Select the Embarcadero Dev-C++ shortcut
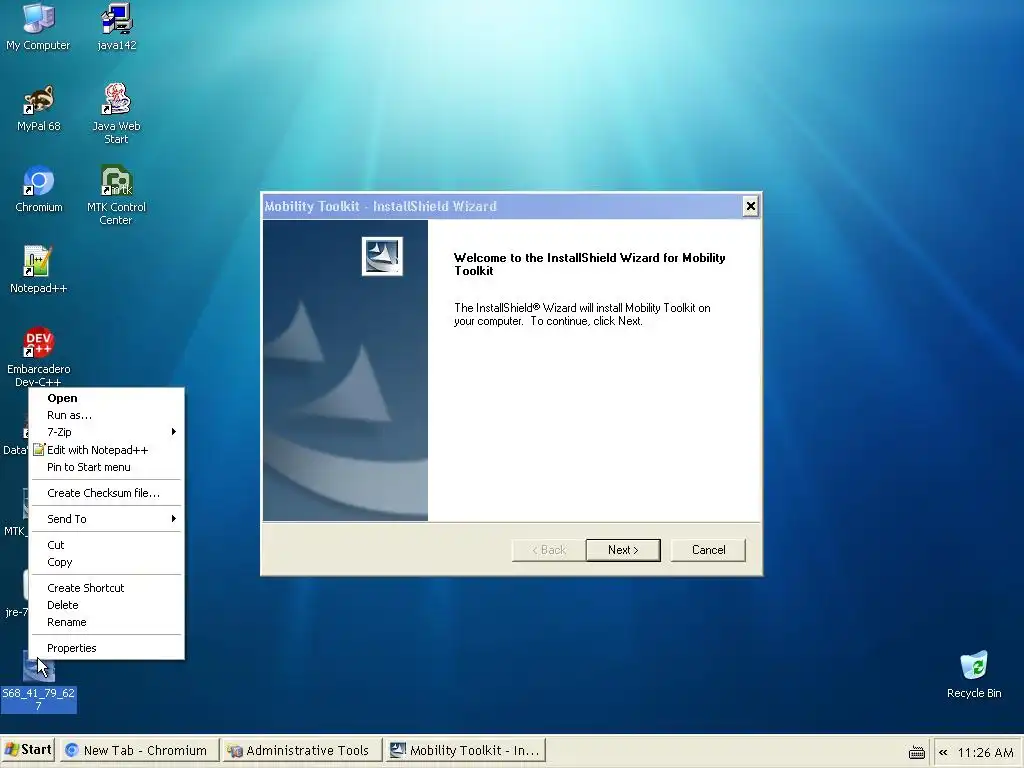Viewport: 1024px width, 768px height. click(x=39, y=356)
